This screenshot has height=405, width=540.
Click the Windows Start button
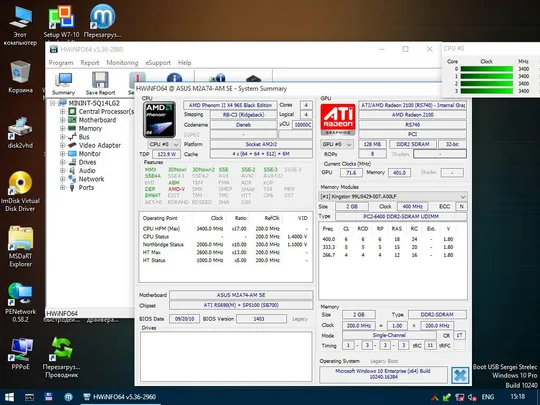tap(9, 397)
